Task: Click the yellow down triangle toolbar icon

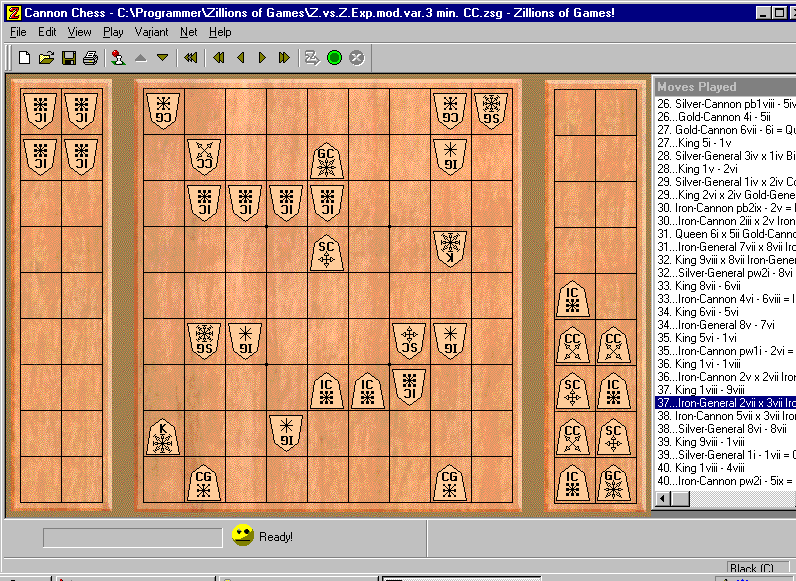Action: pyautogui.click(x=162, y=58)
